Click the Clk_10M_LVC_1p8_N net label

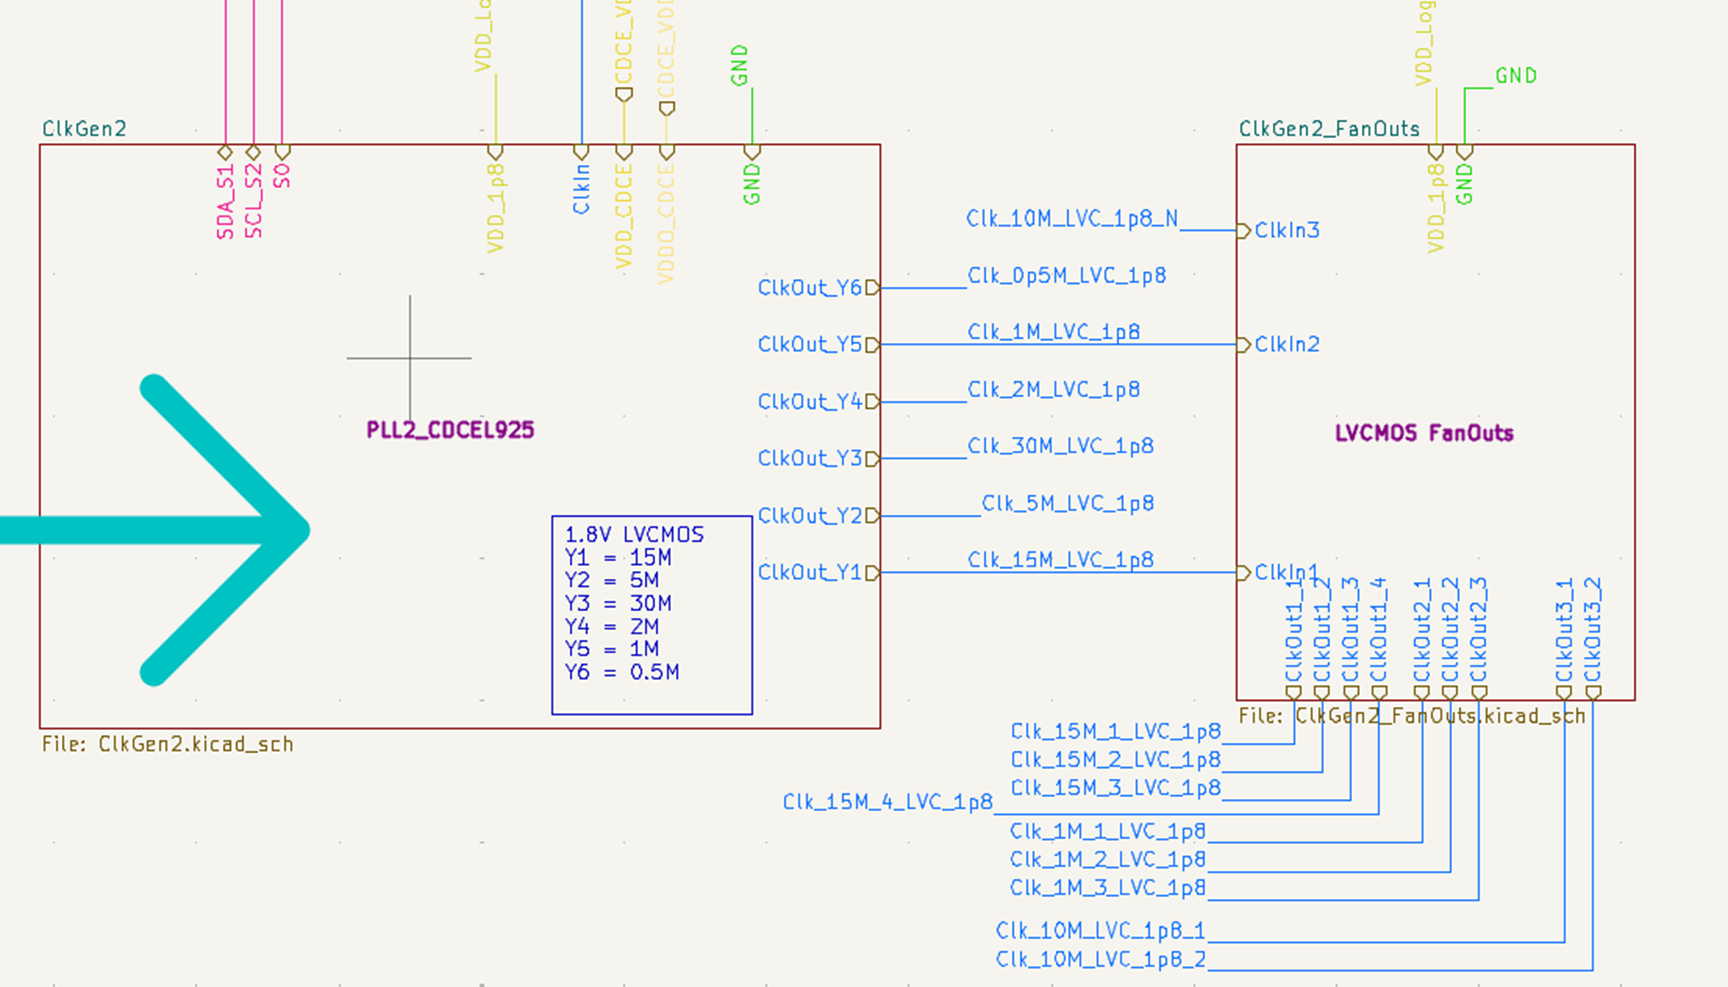point(1072,219)
